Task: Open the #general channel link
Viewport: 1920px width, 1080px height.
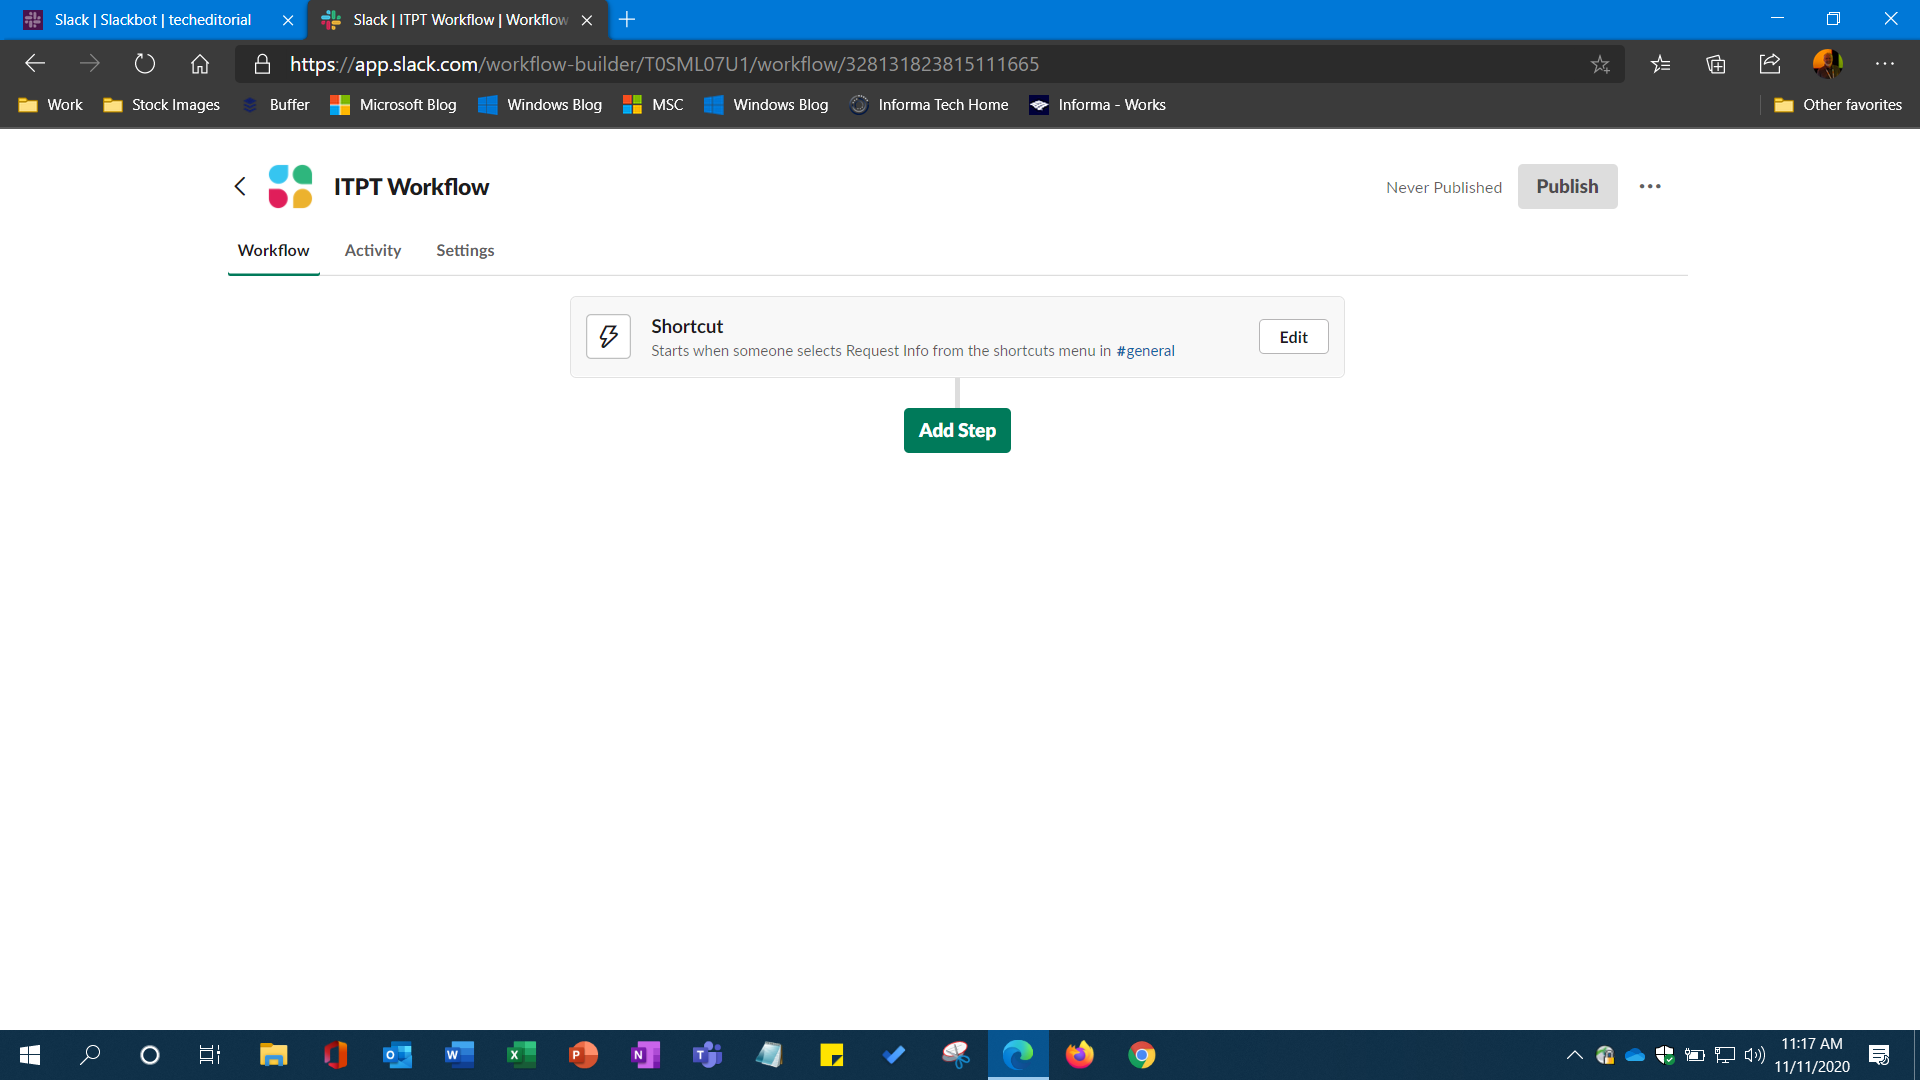Action: 1146,350
